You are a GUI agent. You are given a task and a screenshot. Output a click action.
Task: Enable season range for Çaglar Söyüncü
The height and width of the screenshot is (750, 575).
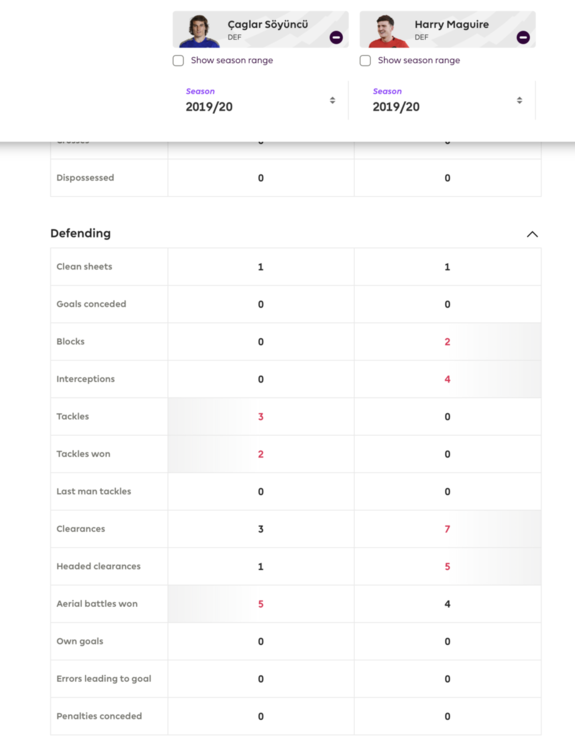tap(178, 61)
